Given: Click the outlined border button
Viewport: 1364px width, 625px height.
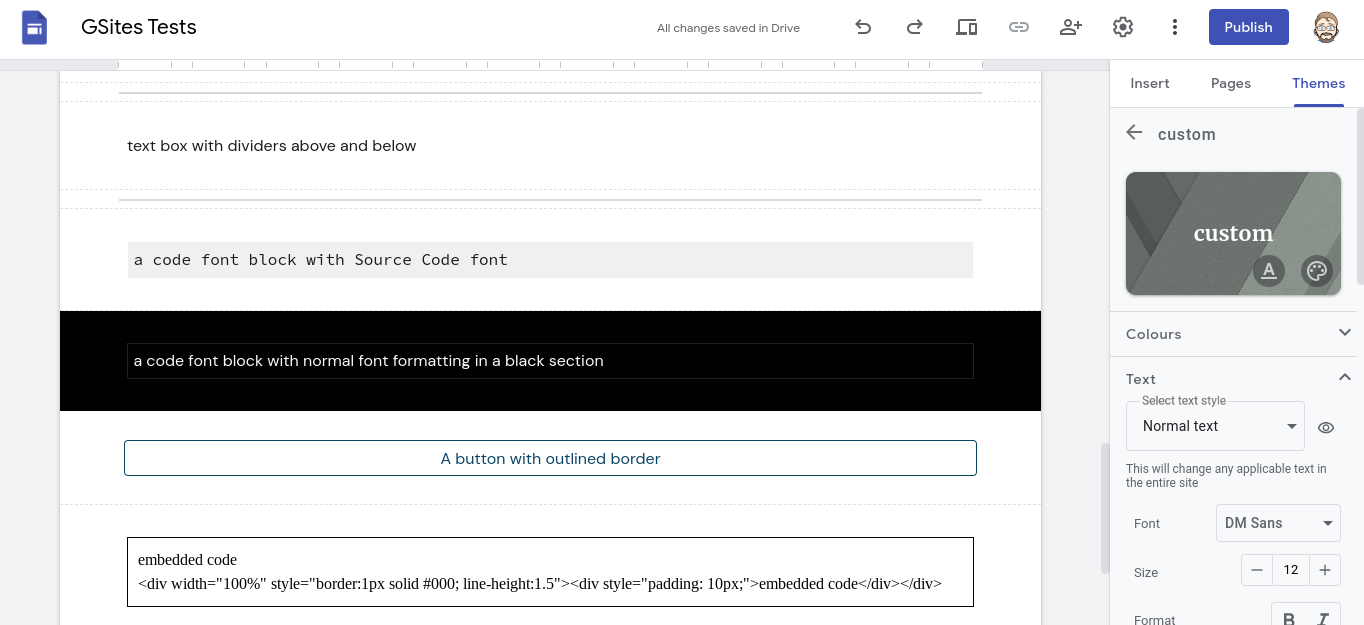Looking at the screenshot, I should coord(550,458).
